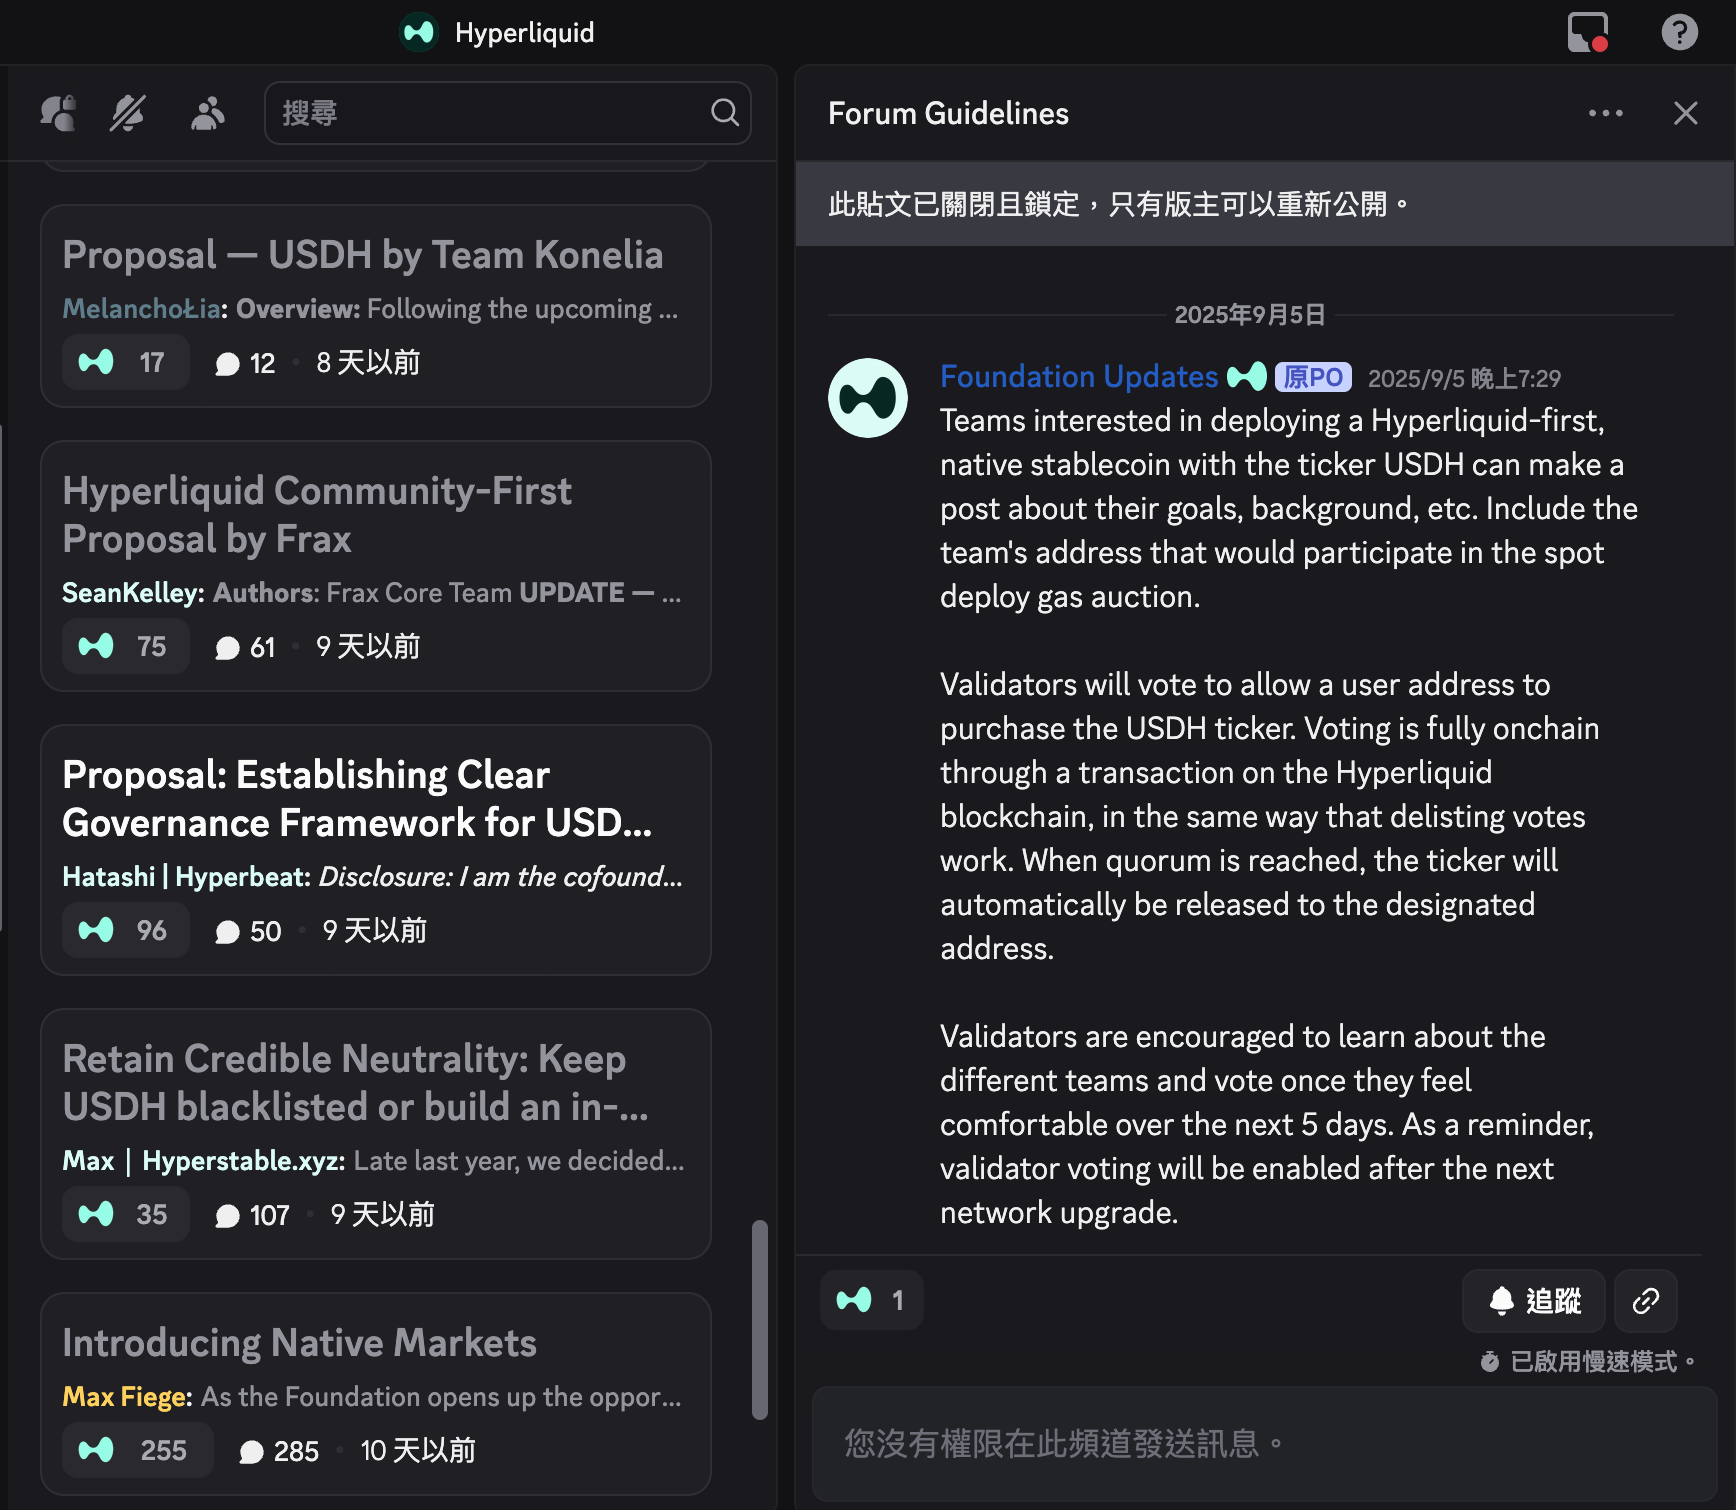Click the message timestamp 2025/9/5 晚上7:29
The height and width of the screenshot is (1510, 1736).
pos(1464,379)
